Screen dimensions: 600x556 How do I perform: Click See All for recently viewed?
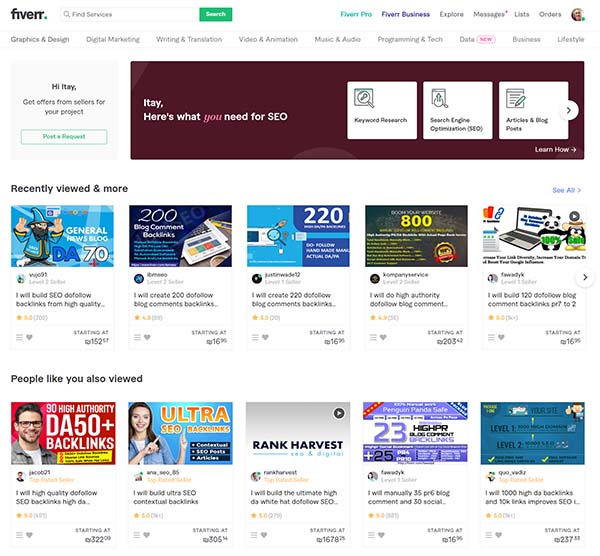566,190
